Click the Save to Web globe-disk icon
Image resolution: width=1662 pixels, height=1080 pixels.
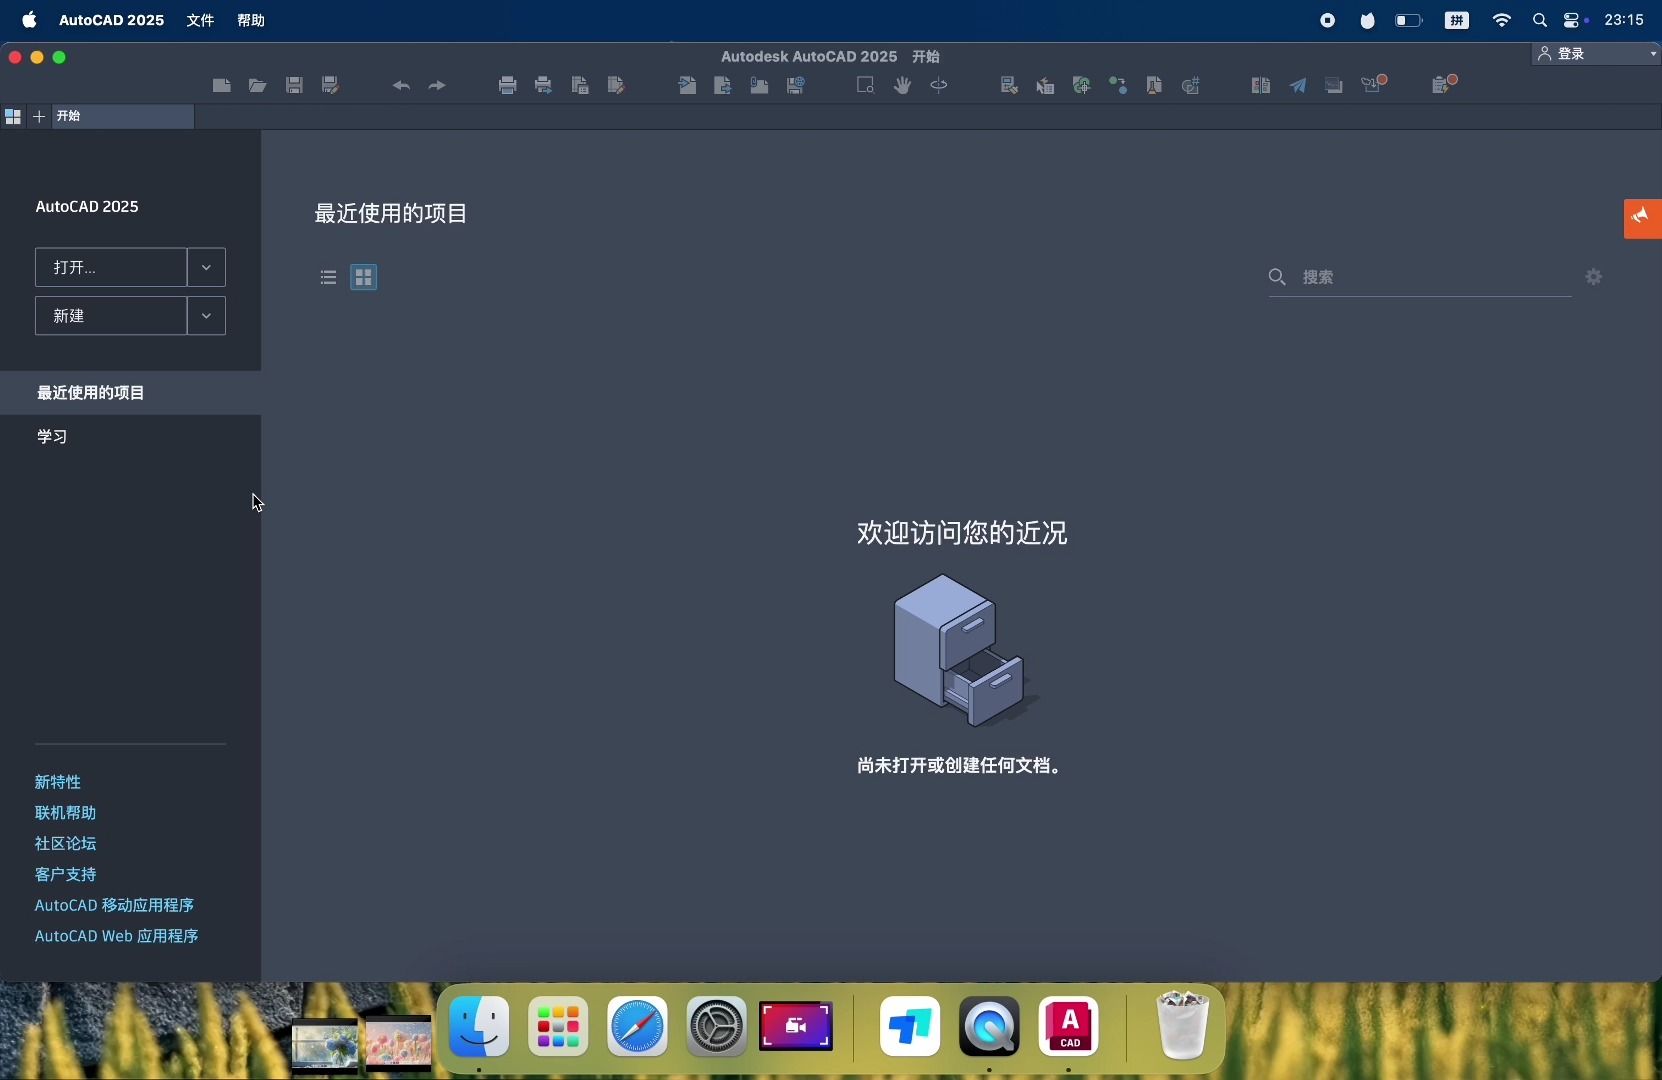[x=796, y=86]
